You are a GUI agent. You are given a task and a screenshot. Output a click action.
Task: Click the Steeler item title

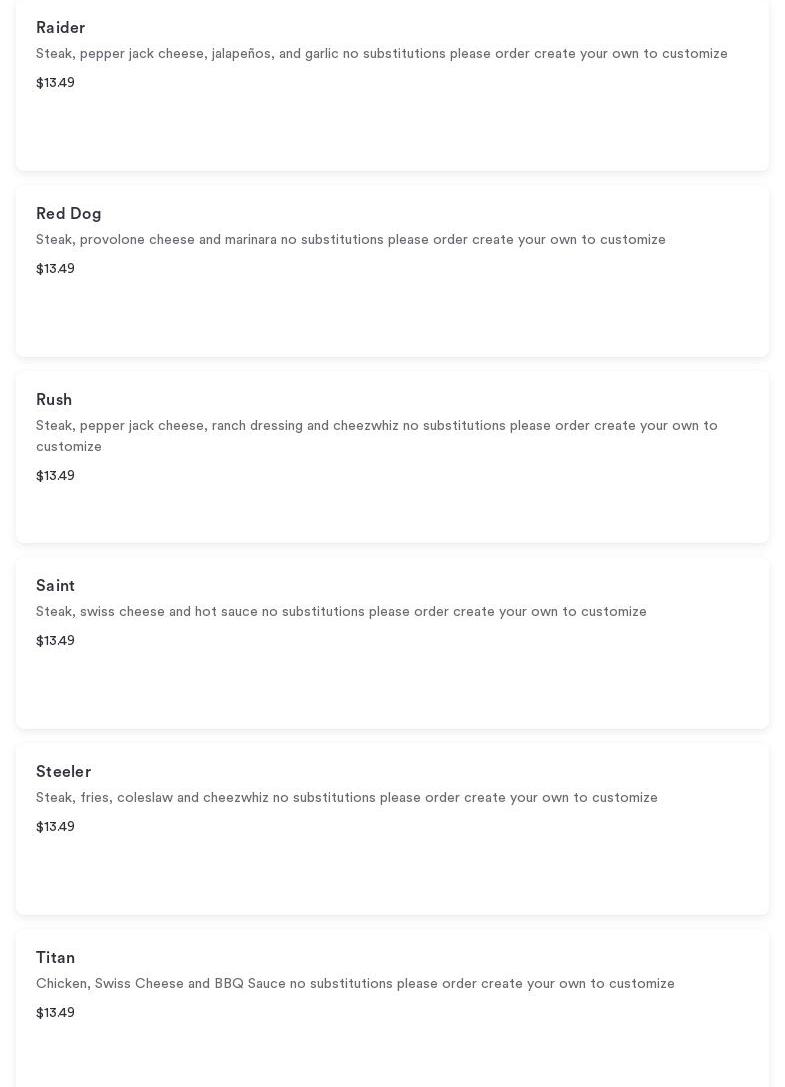(64, 772)
